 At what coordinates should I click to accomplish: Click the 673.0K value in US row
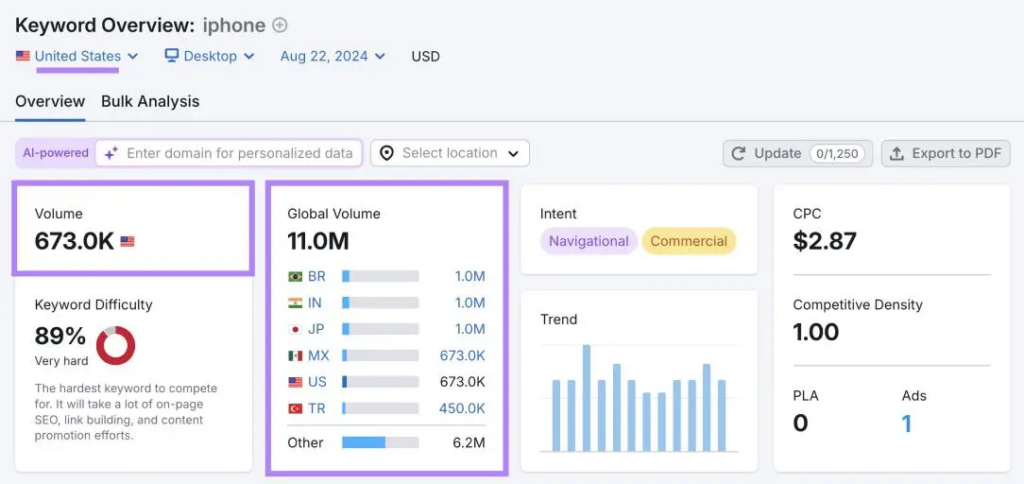pyautogui.click(x=462, y=382)
